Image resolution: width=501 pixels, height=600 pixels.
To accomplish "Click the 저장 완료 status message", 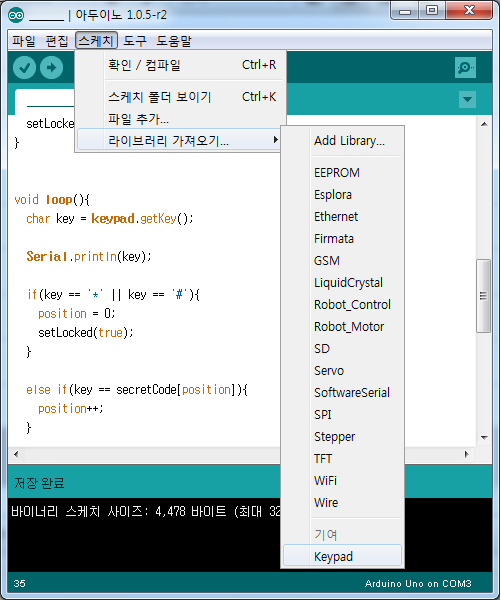I will click(x=39, y=483).
